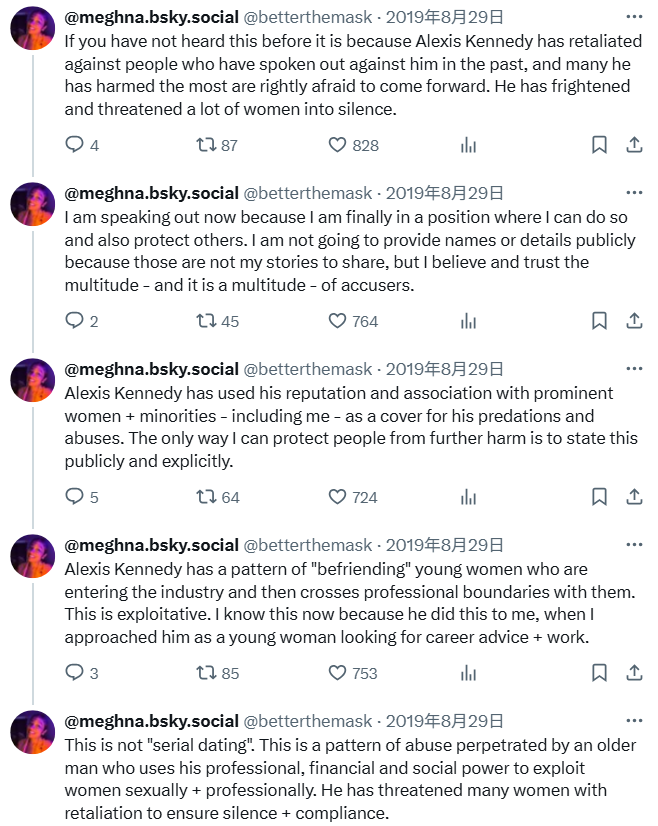Screen dimensions: 658x826
Task: Bookmark the 'speaking out now' tweet
Action: tap(599, 321)
